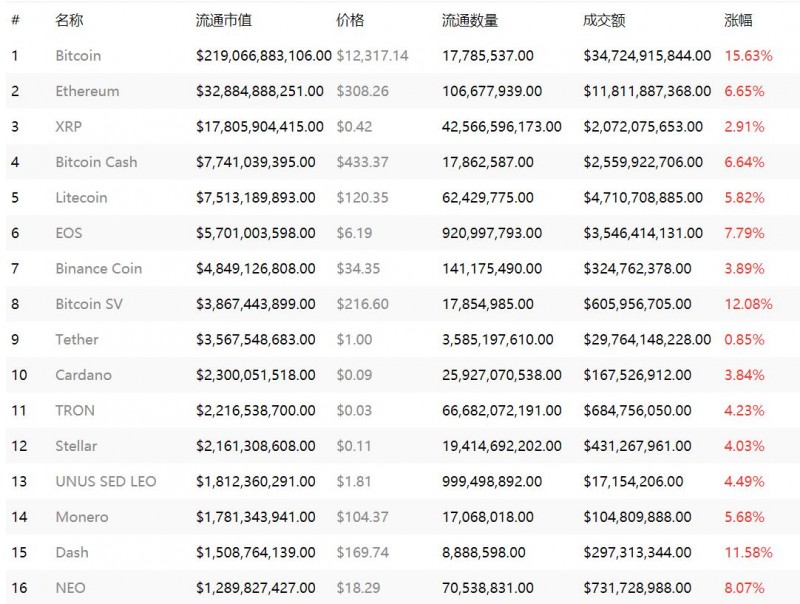Screen dimensions: 800x604
Task: Open the EOS coin link
Action: click(x=69, y=233)
